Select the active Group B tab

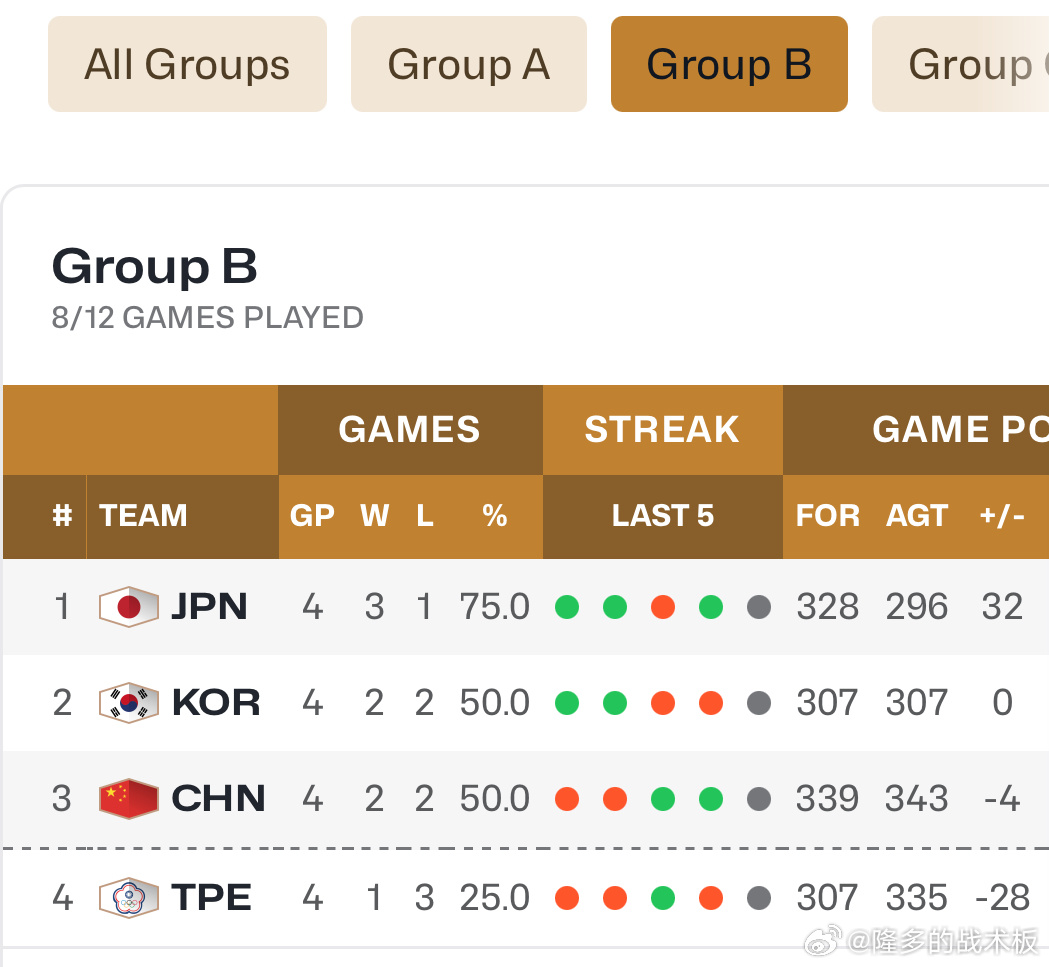[x=729, y=64]
